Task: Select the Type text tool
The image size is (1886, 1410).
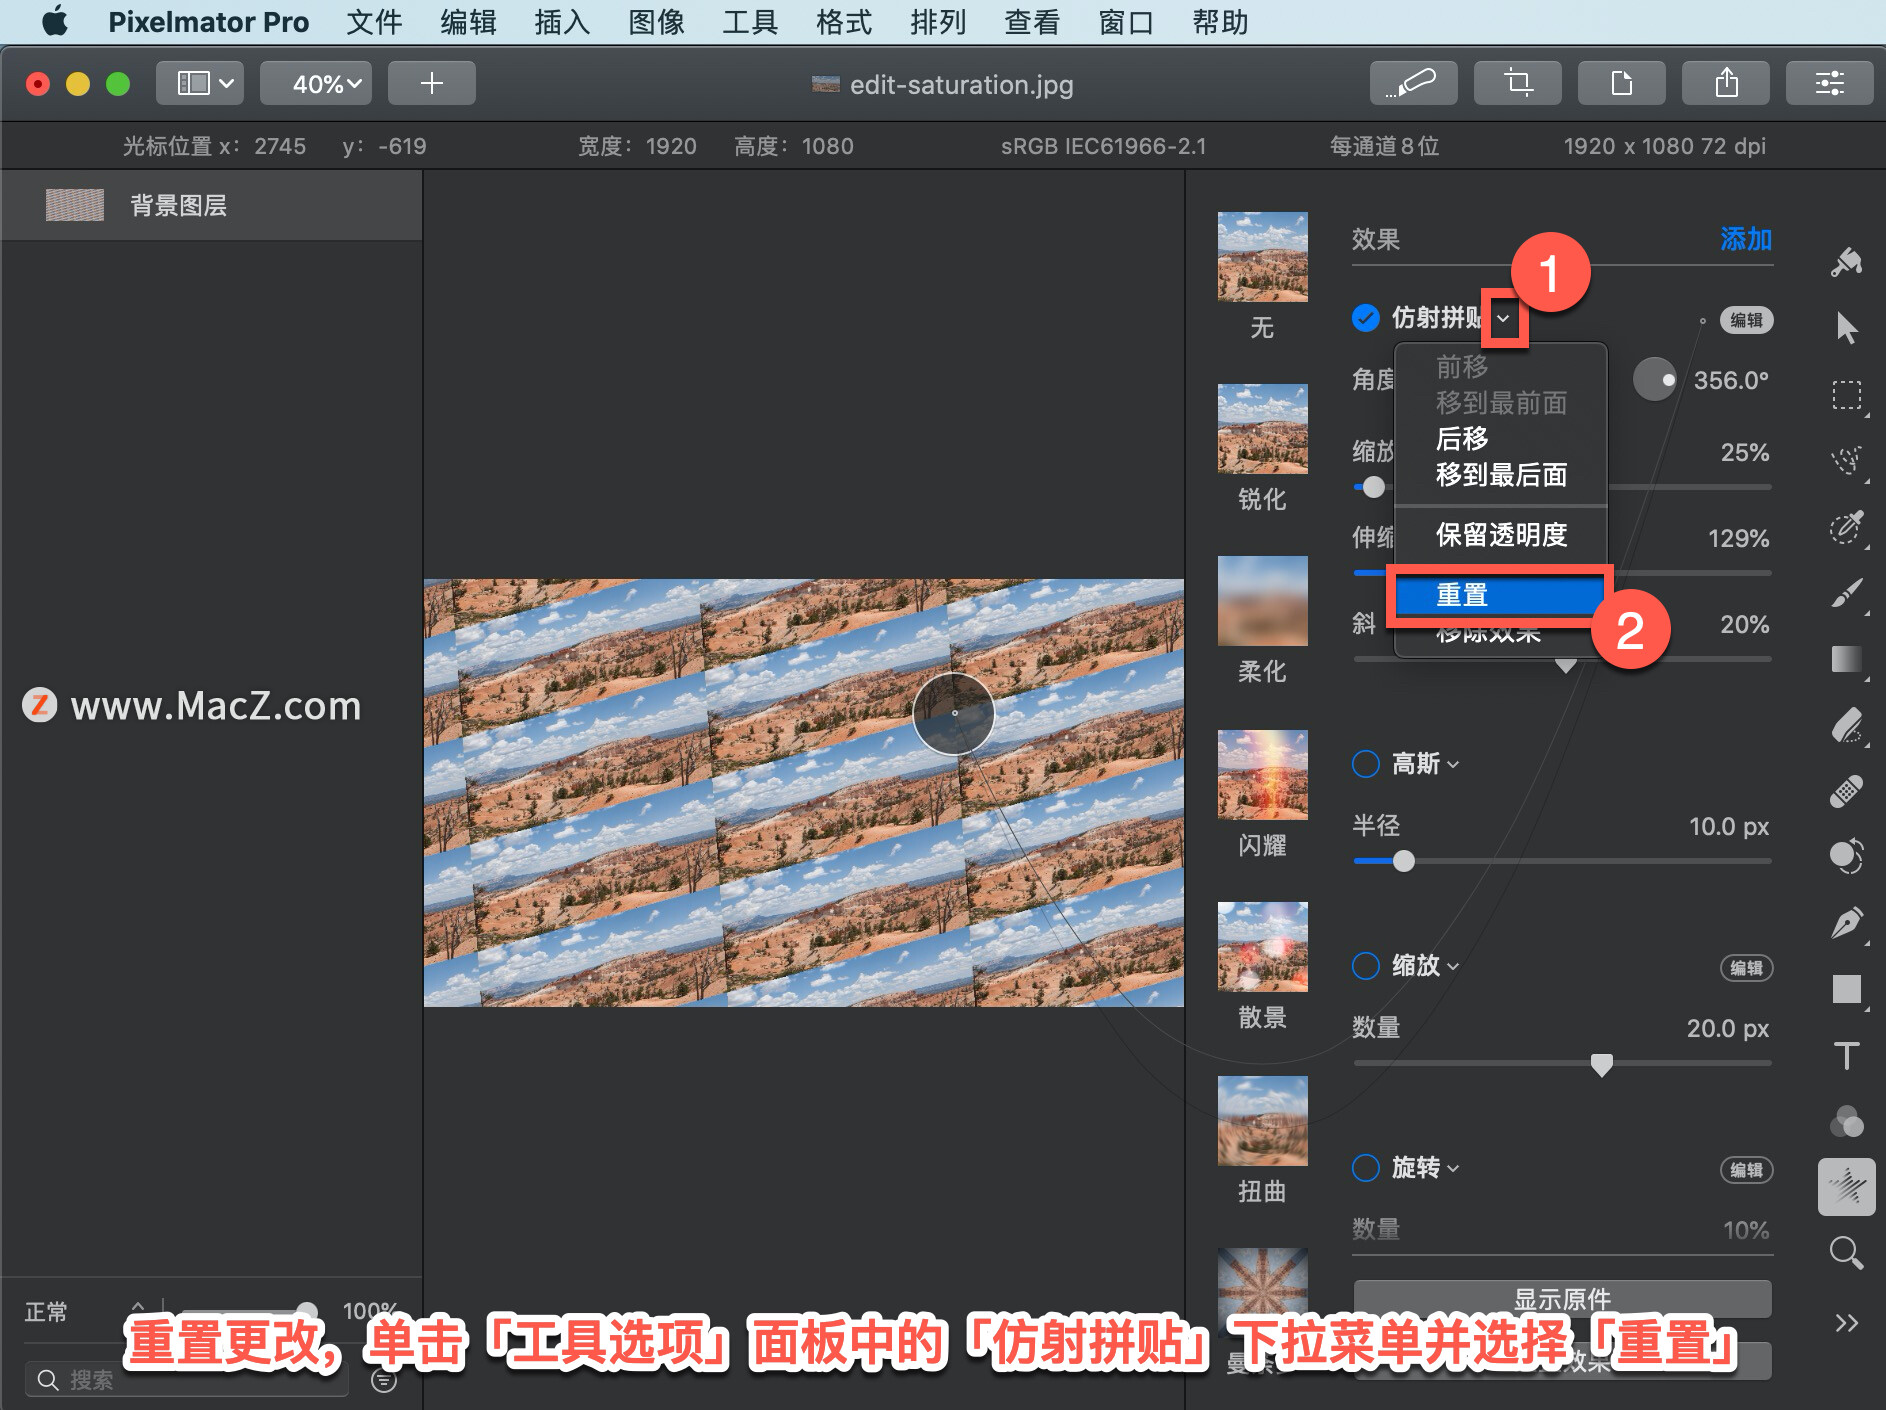Action: 1846,1056
